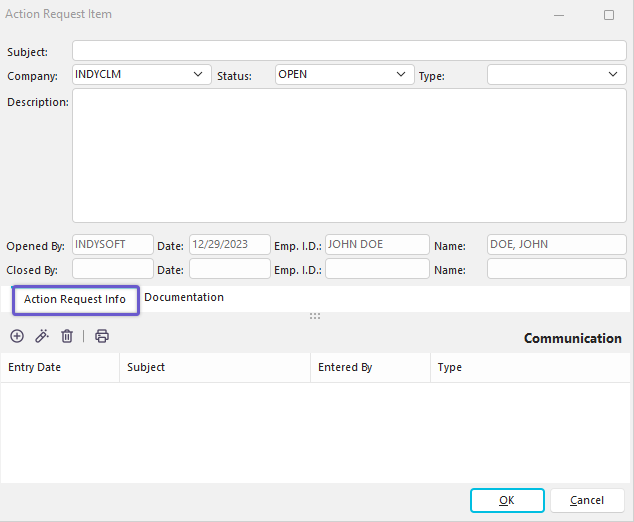
Task: Click the magic wand wizard icon
Action: point(42,337)
